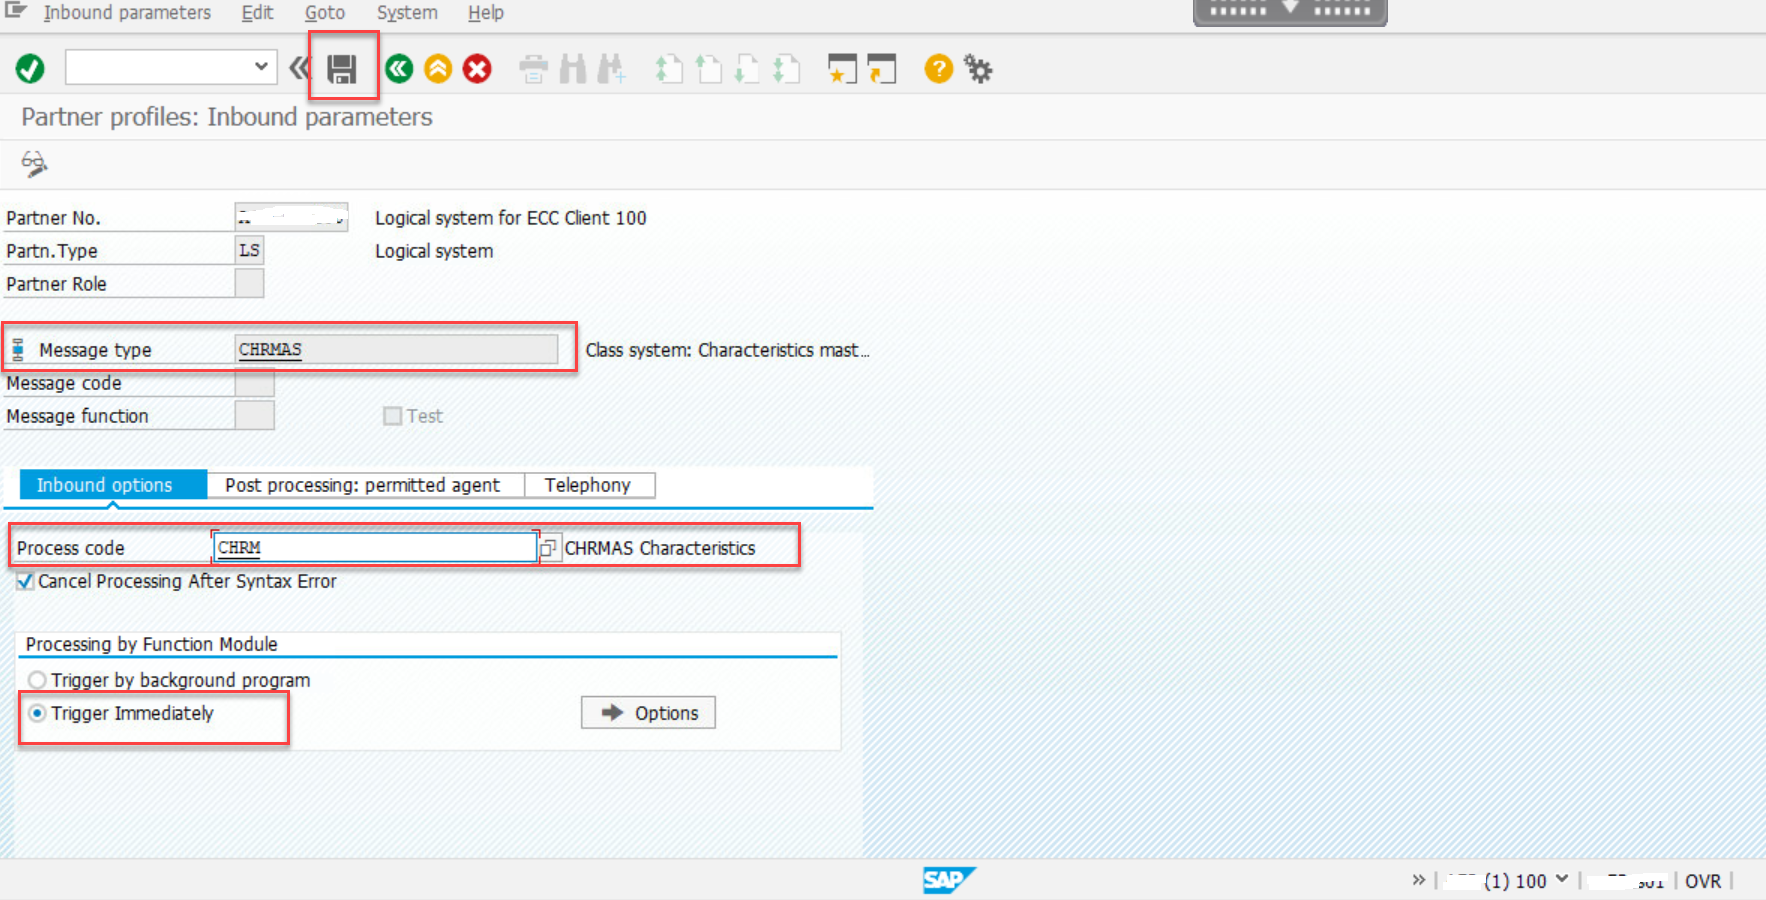
Task: Click 'CHRMAS Characteristics' description text
Action: [660, 548]
